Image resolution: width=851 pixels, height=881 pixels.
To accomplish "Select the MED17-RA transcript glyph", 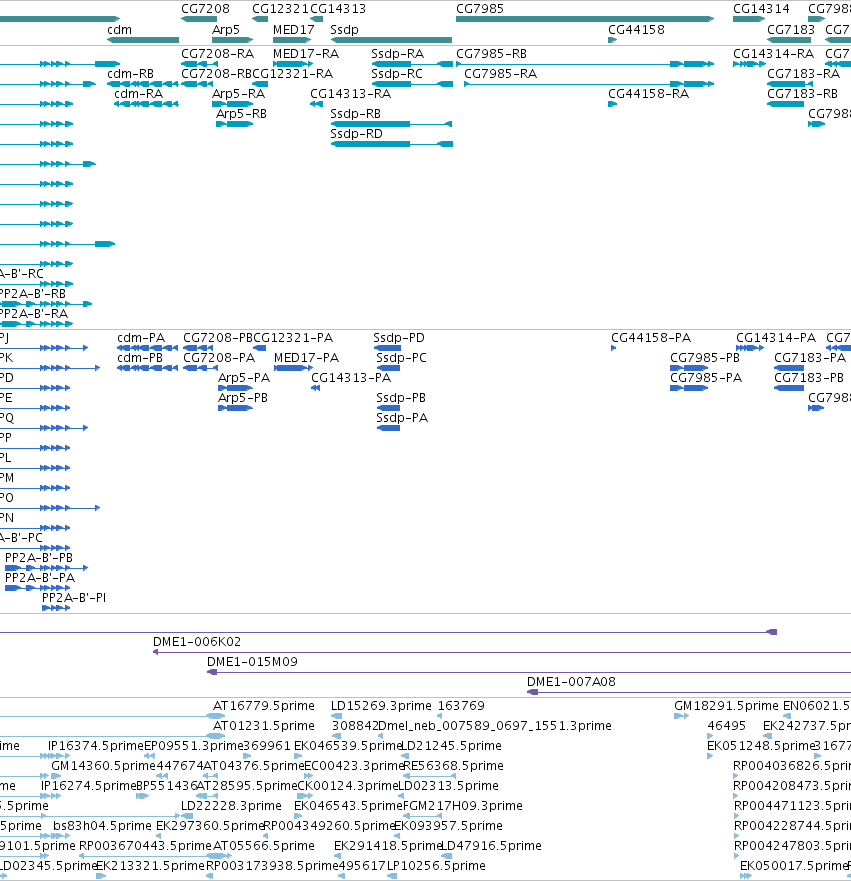I will (x=292, y=64).
